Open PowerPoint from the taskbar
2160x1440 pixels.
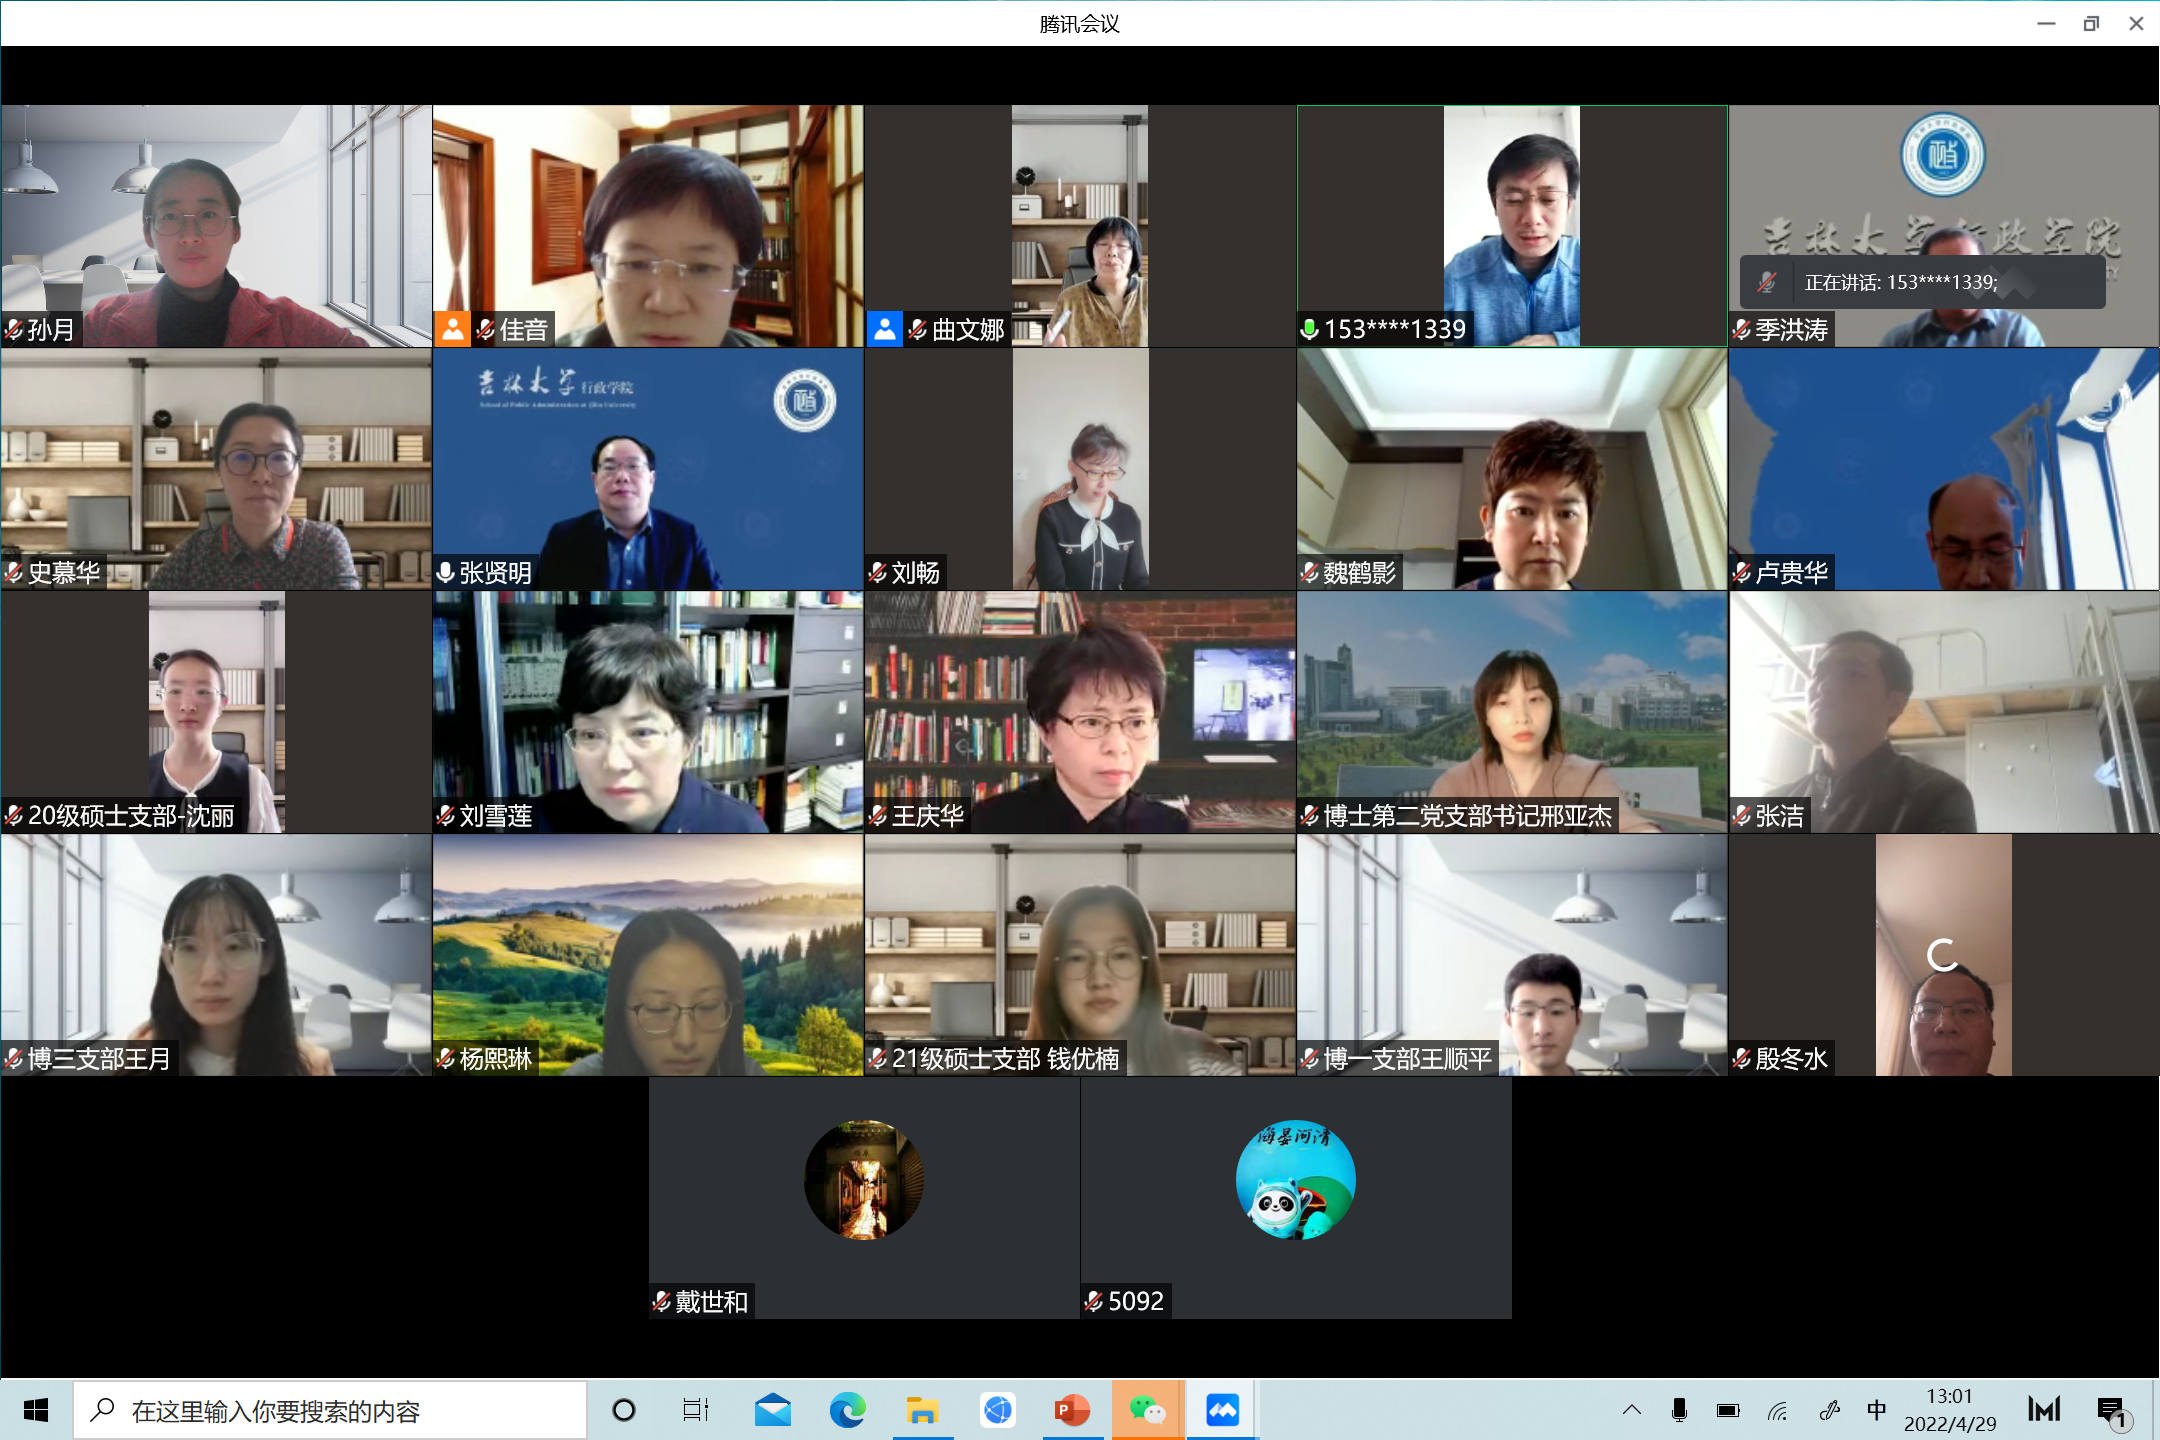(1072, 1410)
